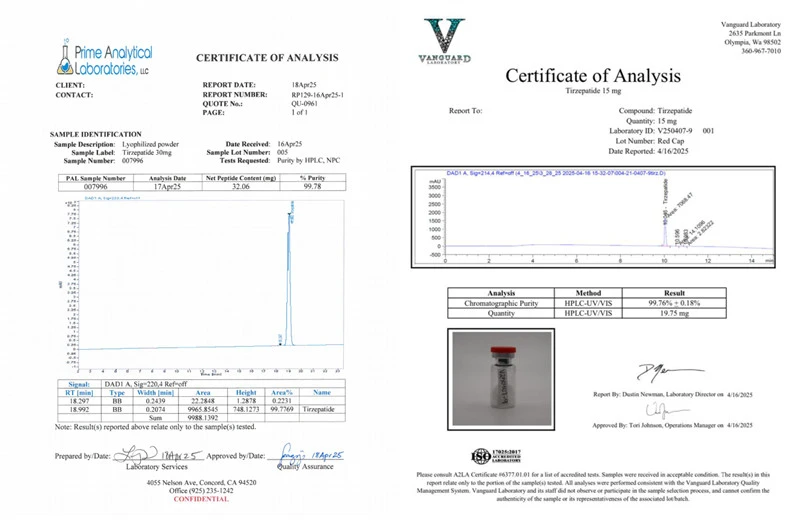This screenshot has height=521, width=800.
Task: Click the CERTIFICATE OF ANALYSIS heading on left report
Action: tap(267, 58)
